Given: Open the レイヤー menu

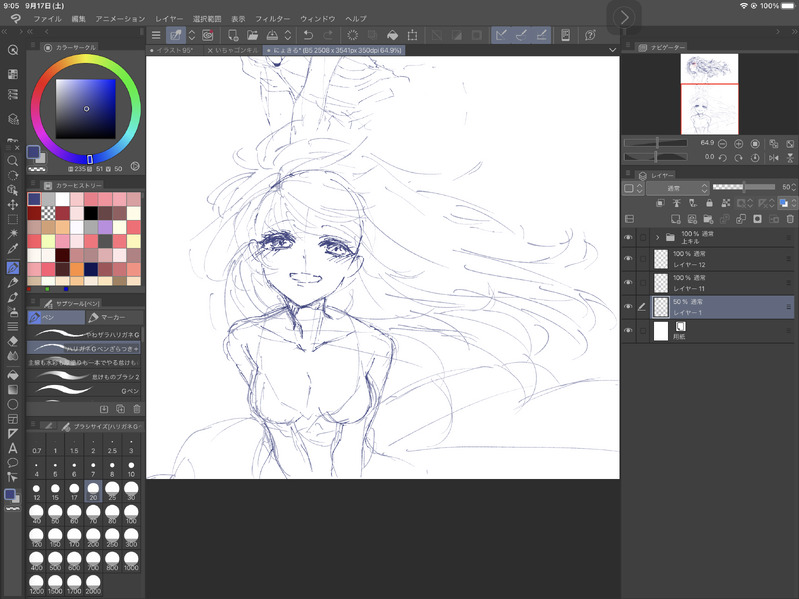Looking at the screenshot, I should coord(169,19).
